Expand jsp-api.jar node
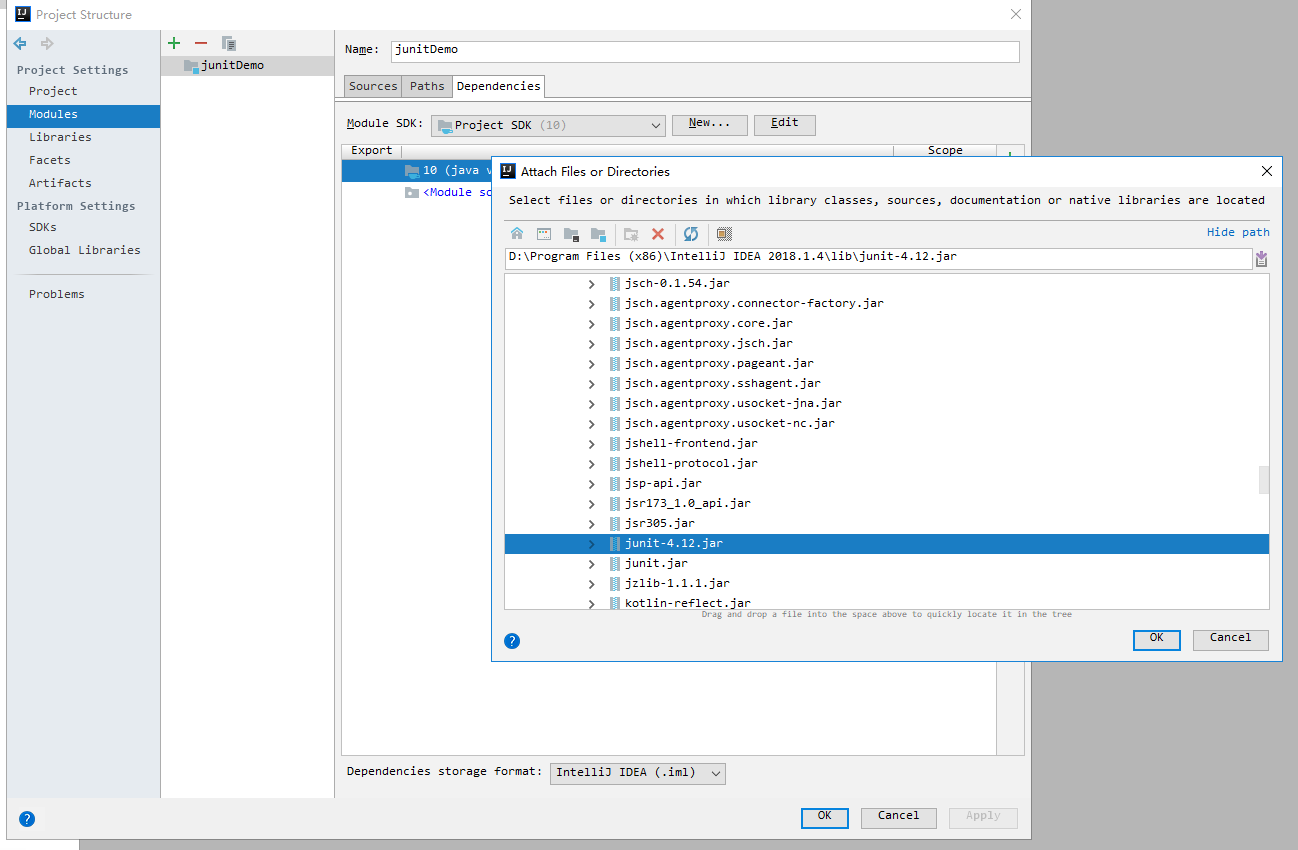Image resolution: width=1298 pixels, height=850 pixels. (x=591, y=484)
